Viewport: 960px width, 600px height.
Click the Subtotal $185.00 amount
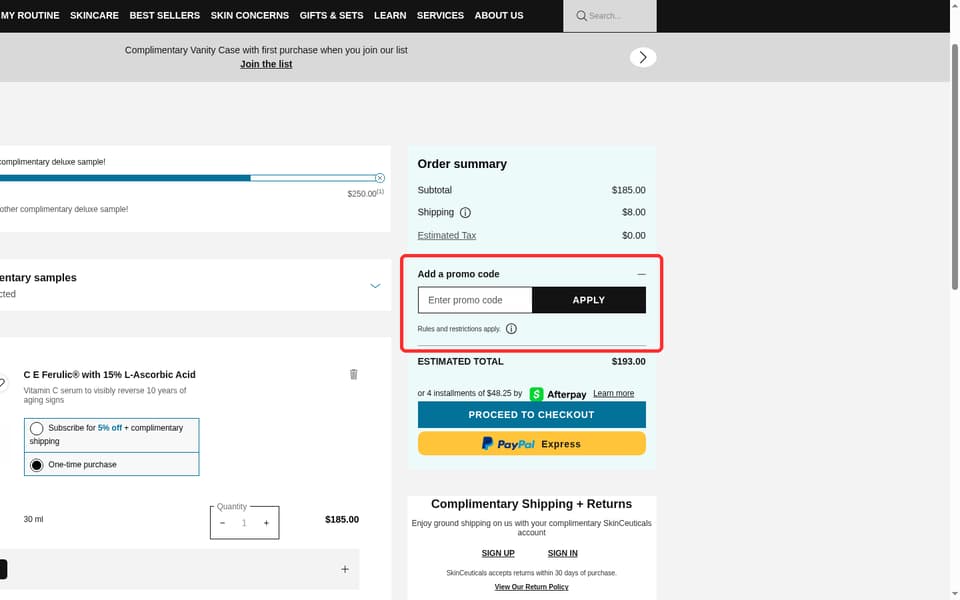click(x=628, y=190)
